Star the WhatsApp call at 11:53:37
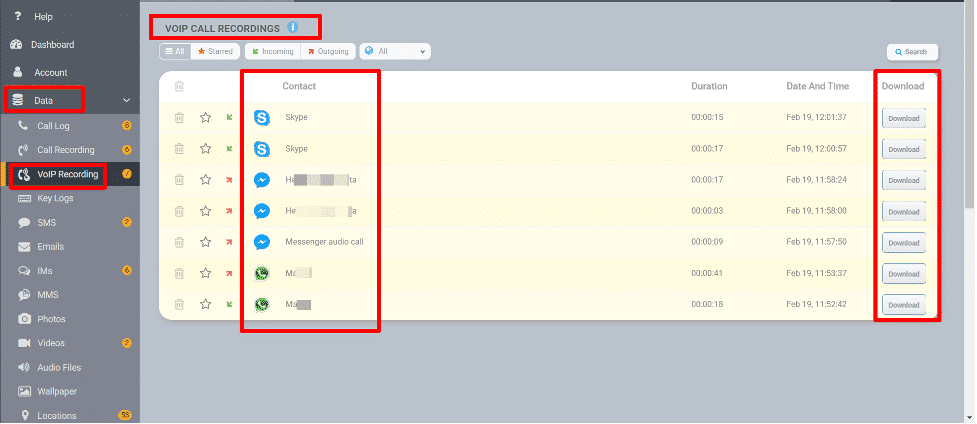 tap(206, 273)
